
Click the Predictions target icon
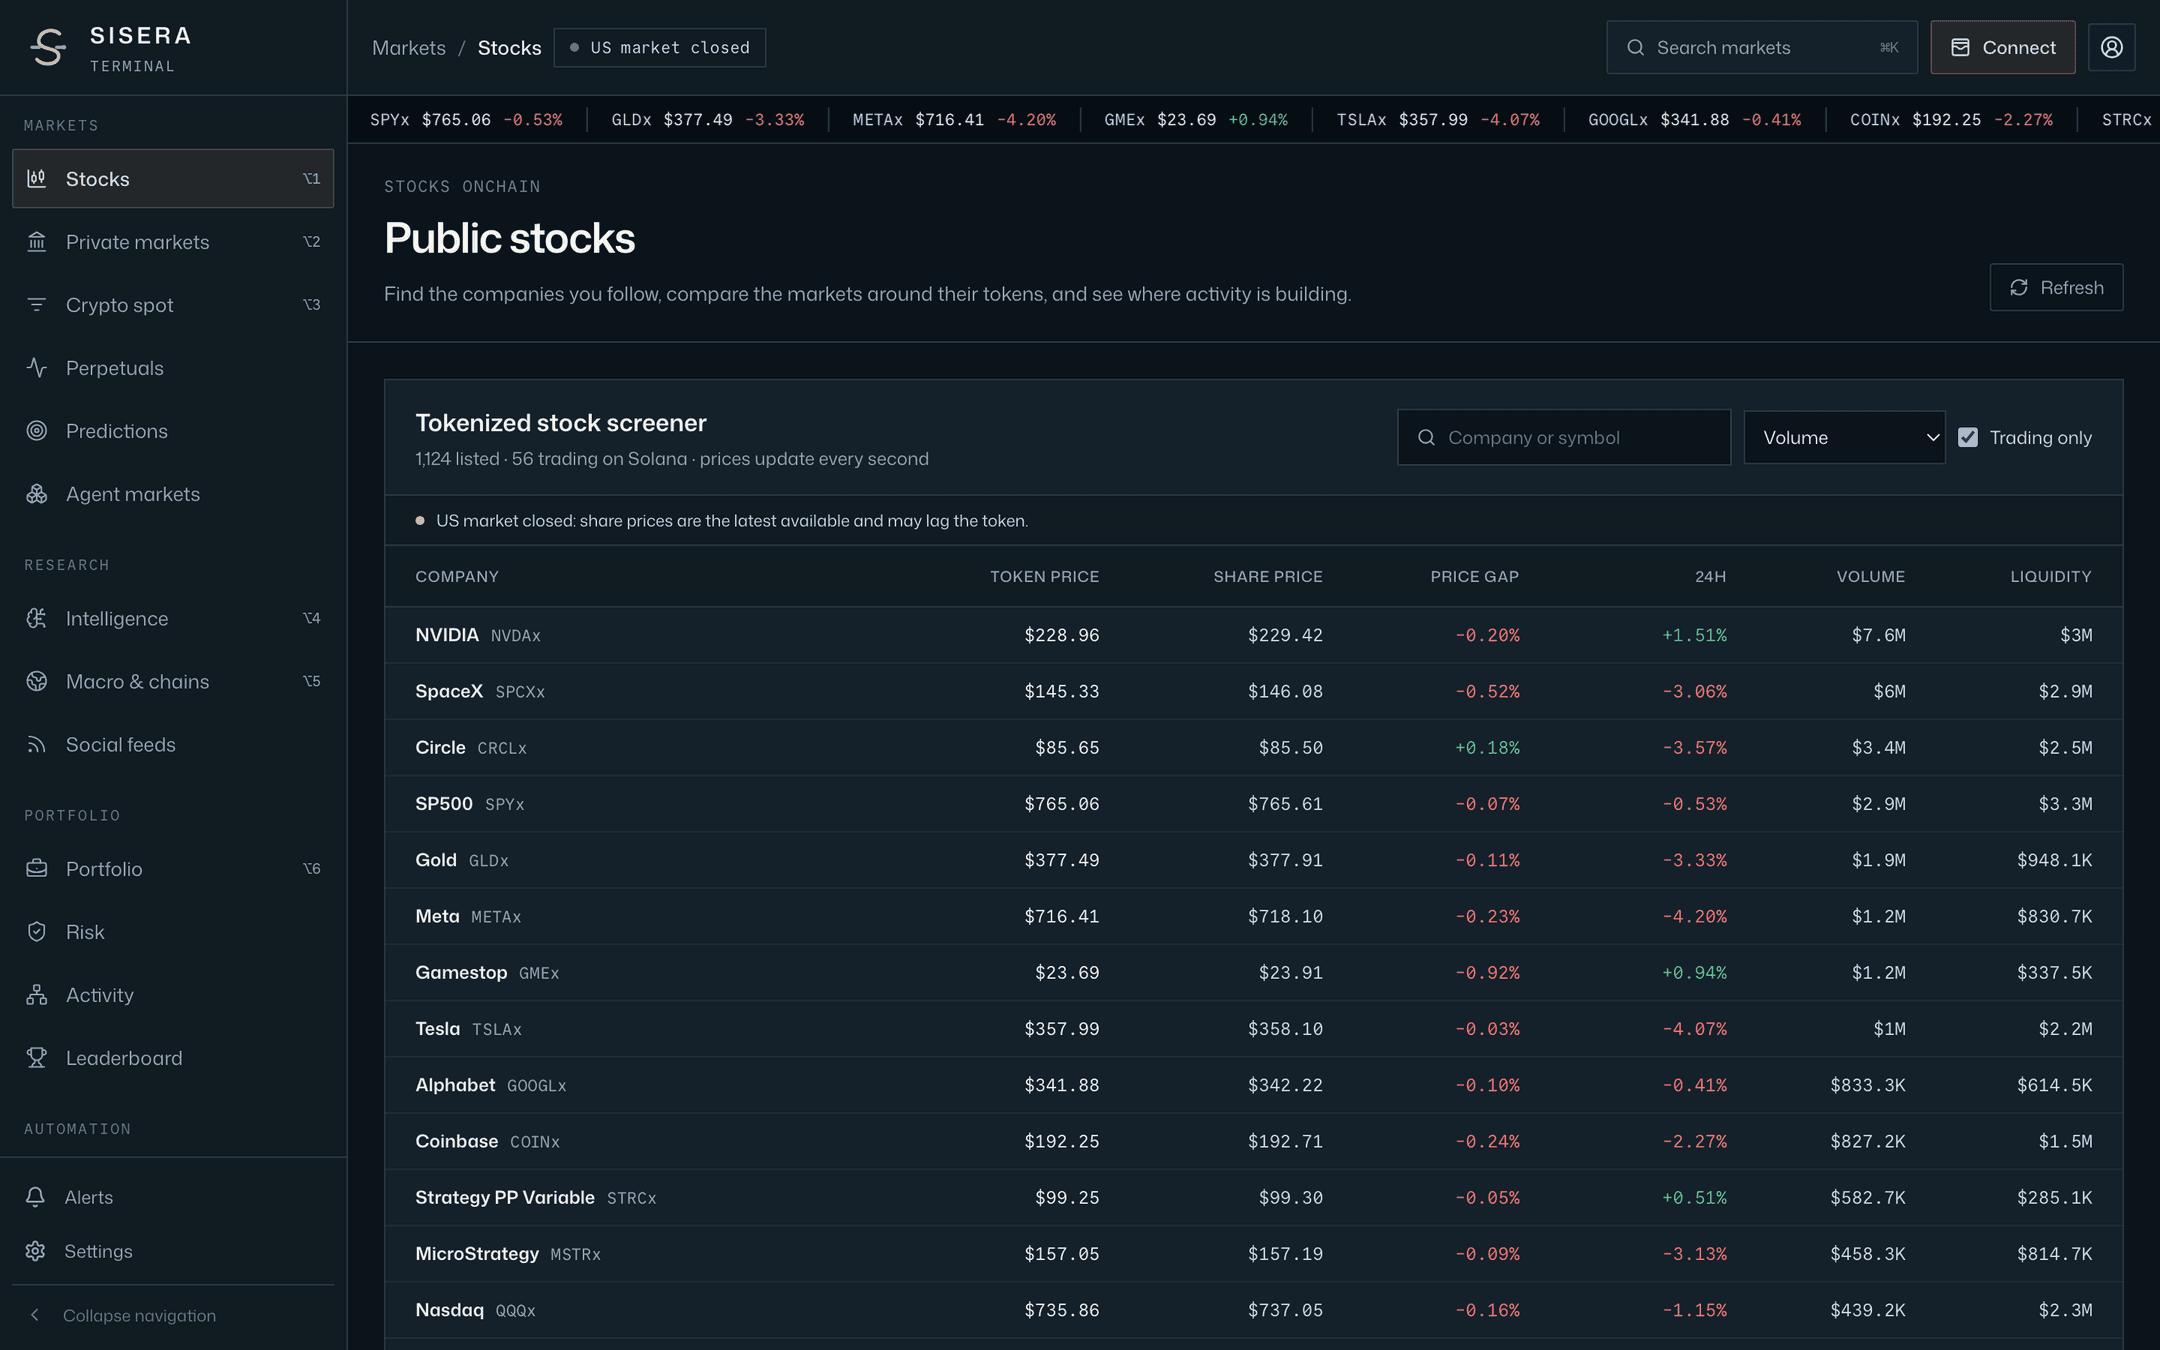tap(37, 431)
